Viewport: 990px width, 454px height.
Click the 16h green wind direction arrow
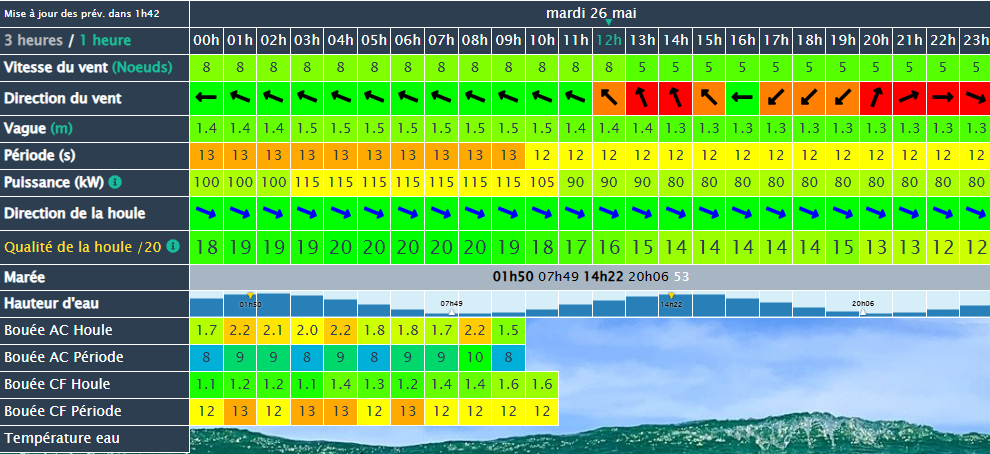tap(742, 98)
